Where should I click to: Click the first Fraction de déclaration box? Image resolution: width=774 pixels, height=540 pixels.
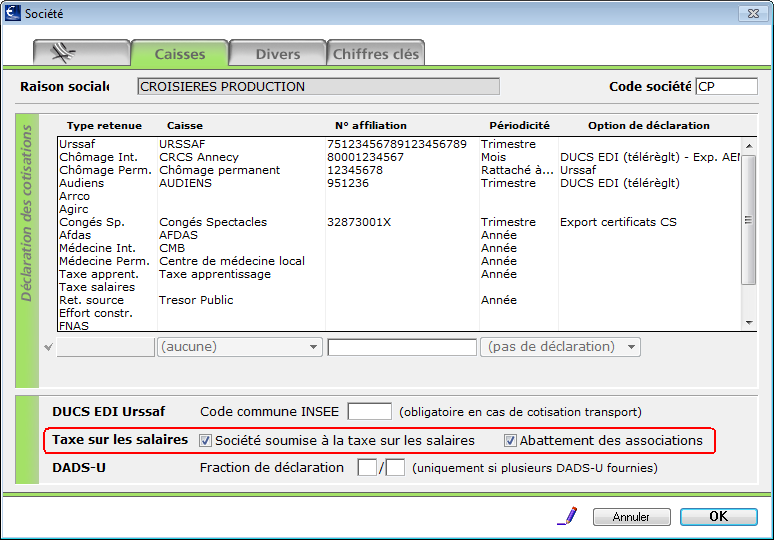pyautogui.click(x=367, y=467)
